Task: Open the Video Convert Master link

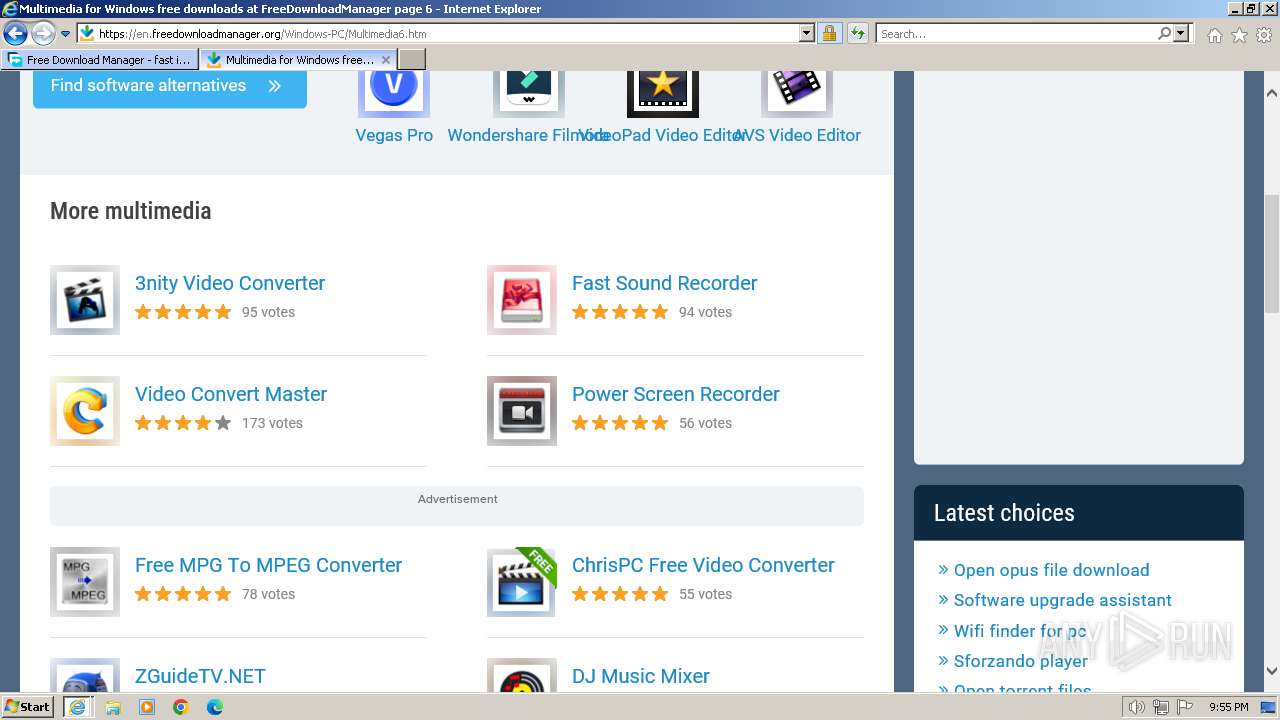Action: pyautogui.click(x=231, y=394)
